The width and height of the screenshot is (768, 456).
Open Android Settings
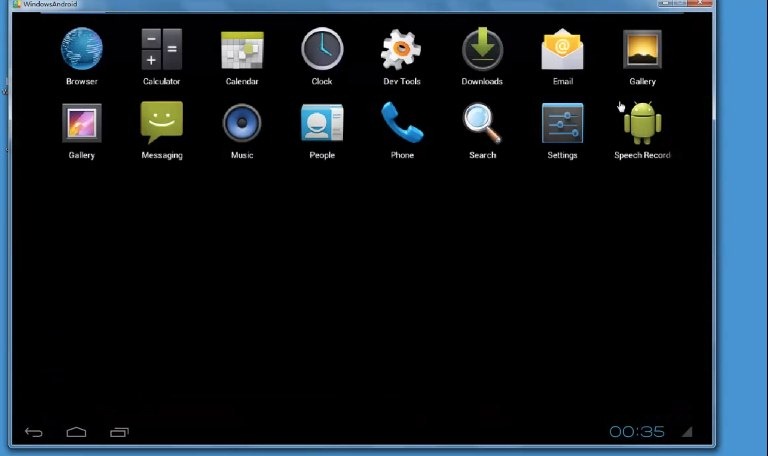point(562,123)
